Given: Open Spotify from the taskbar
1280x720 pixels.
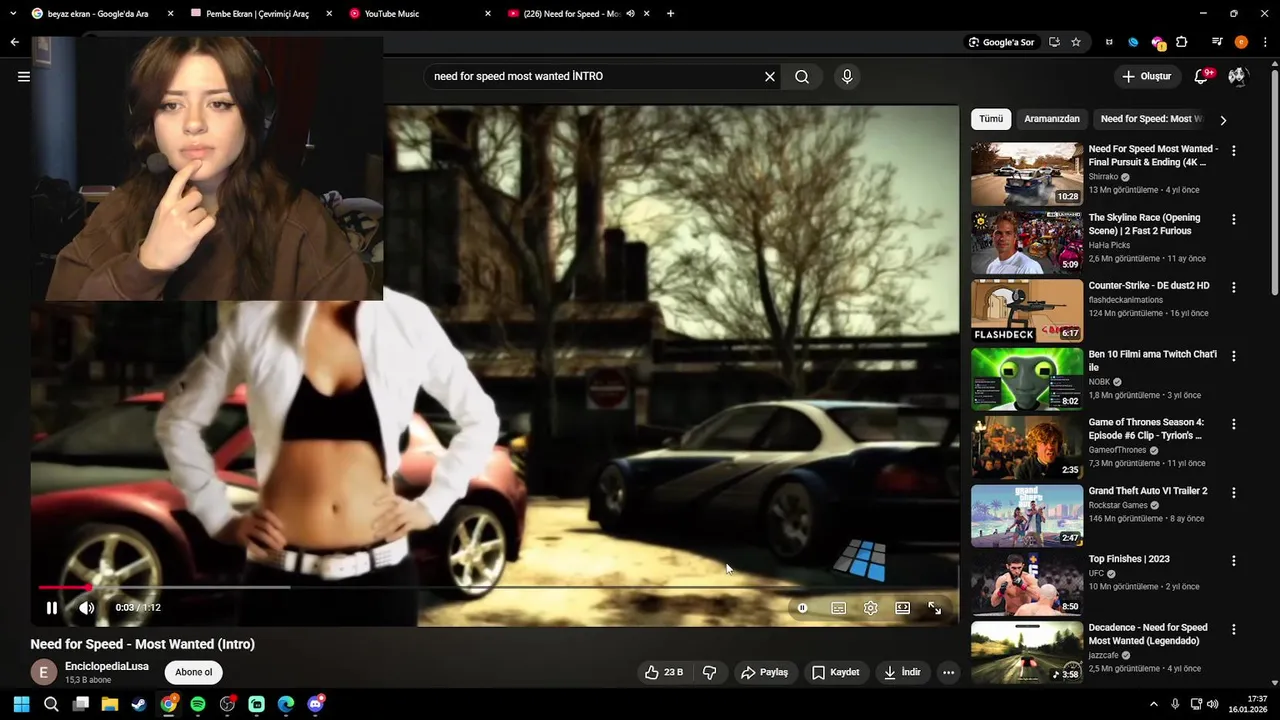Looking at the screenshot, I should click(x=198, y=704).
